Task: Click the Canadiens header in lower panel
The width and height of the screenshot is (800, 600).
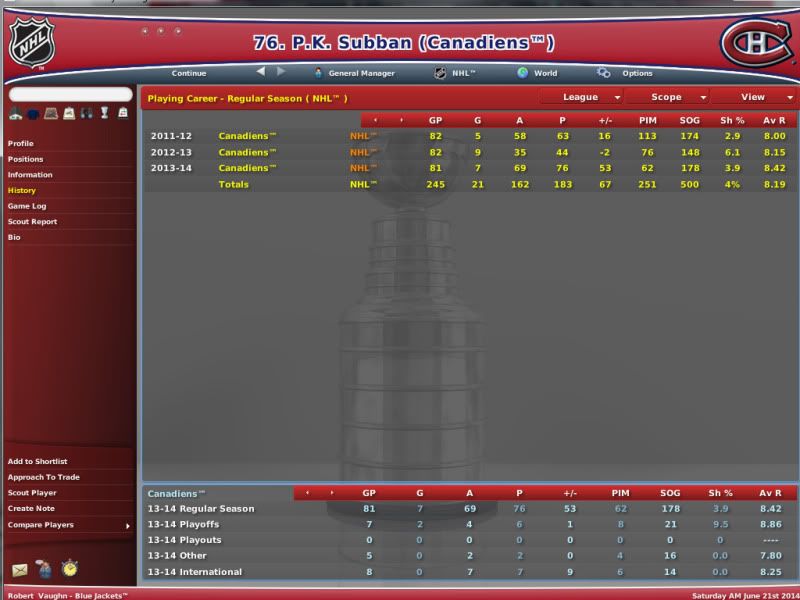Action: point(176,493)
